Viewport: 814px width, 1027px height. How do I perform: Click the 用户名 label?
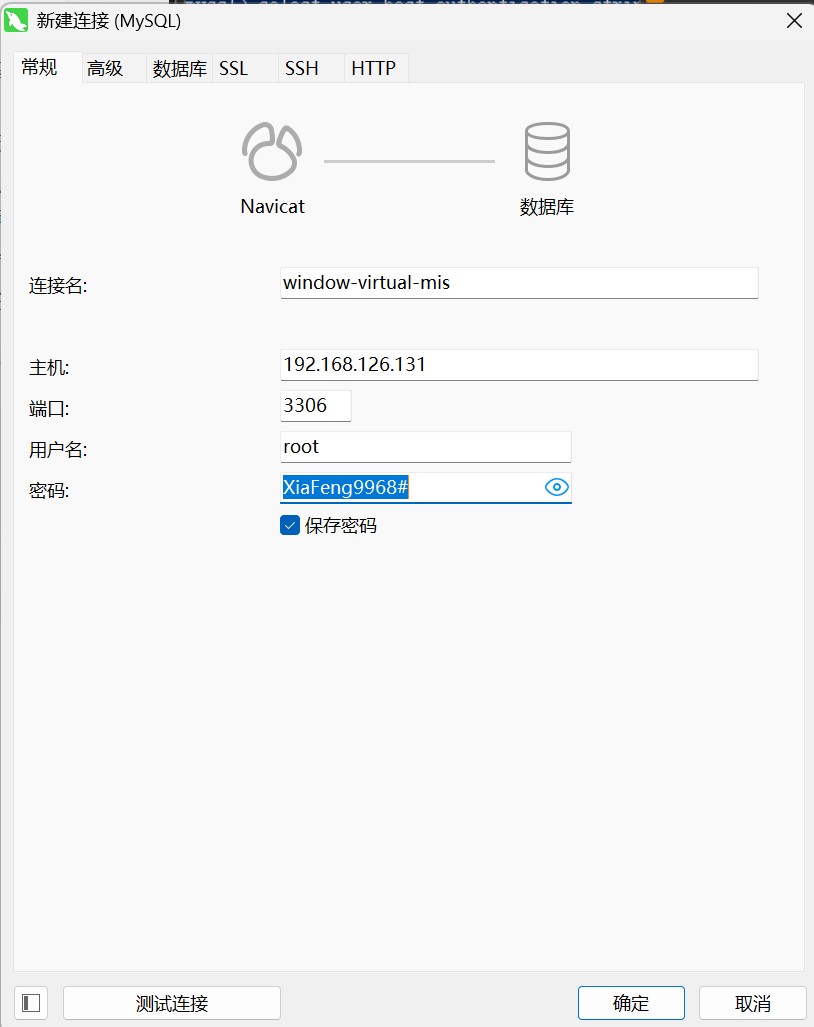pos(58,449)
